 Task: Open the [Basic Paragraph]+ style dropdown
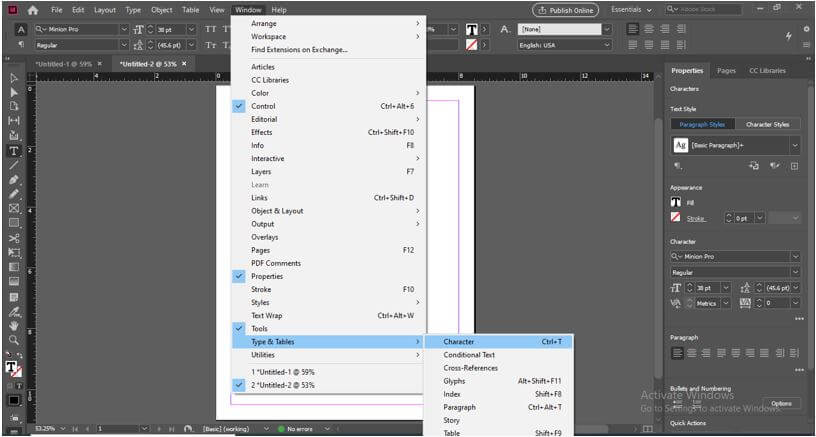coord(795,146)
